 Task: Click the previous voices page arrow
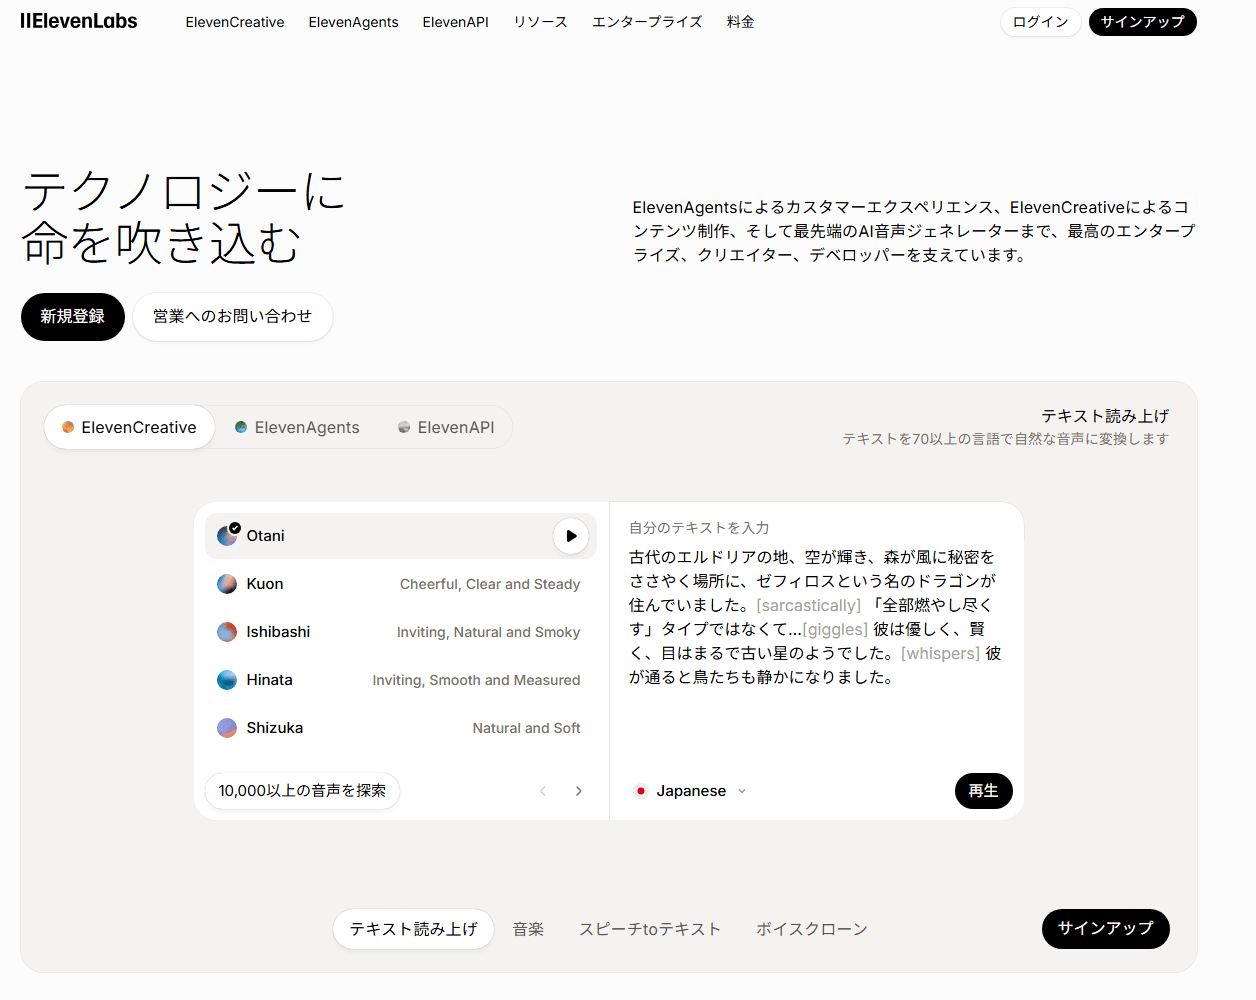[x=543, y=791]
